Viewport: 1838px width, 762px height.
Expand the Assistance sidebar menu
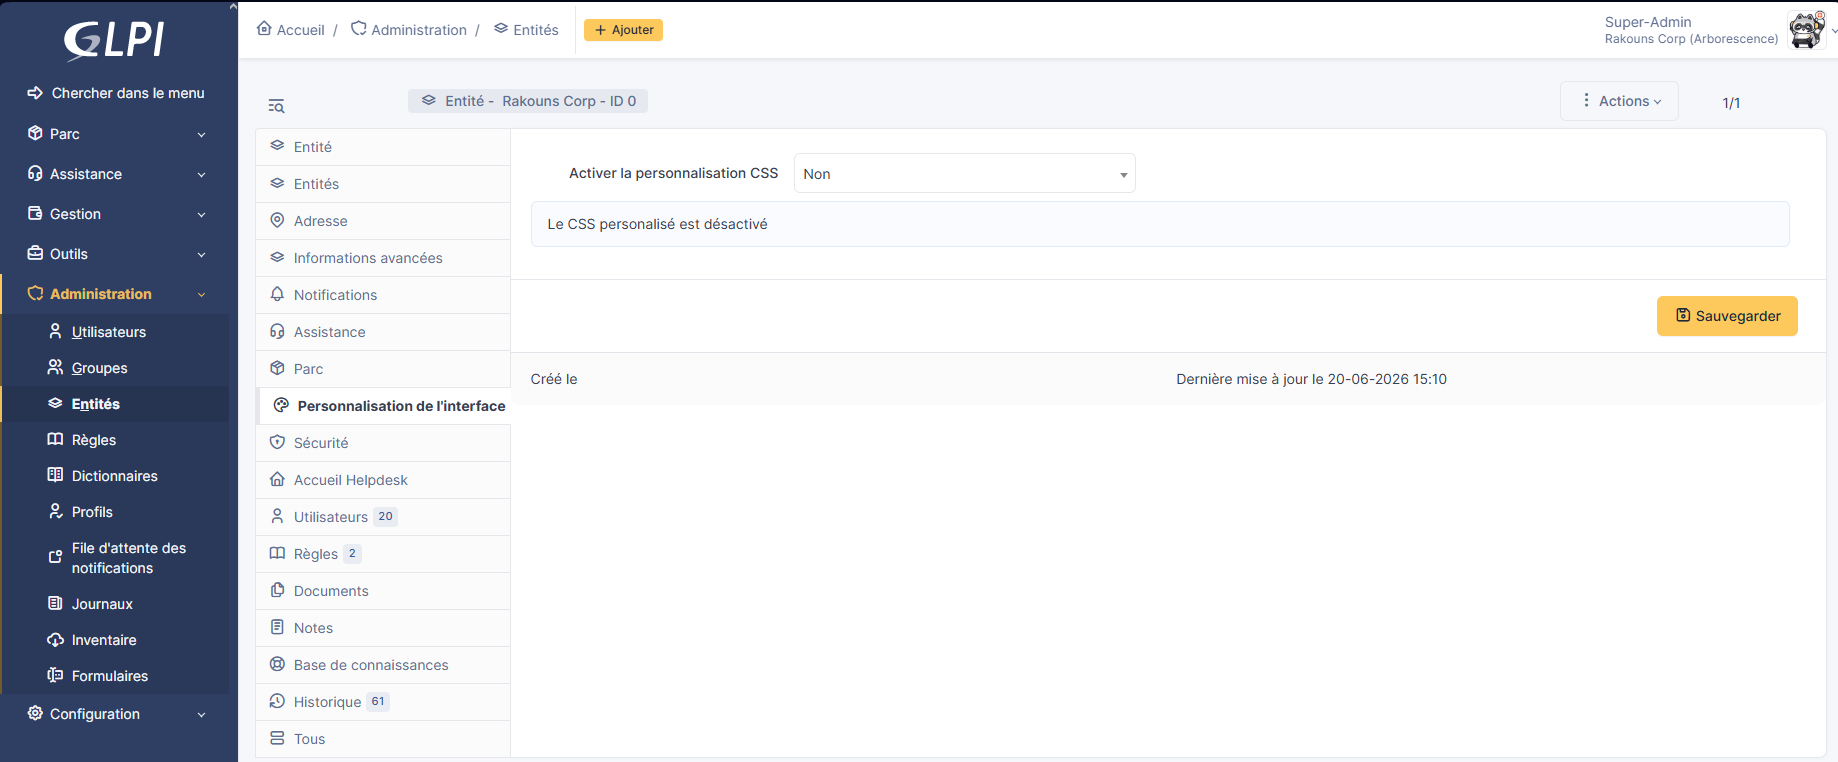116,174
